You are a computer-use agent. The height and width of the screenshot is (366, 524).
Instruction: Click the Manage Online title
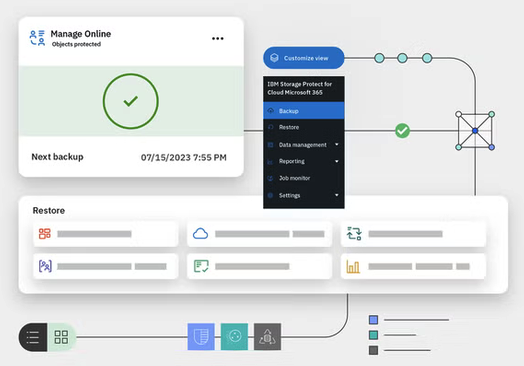81,34
